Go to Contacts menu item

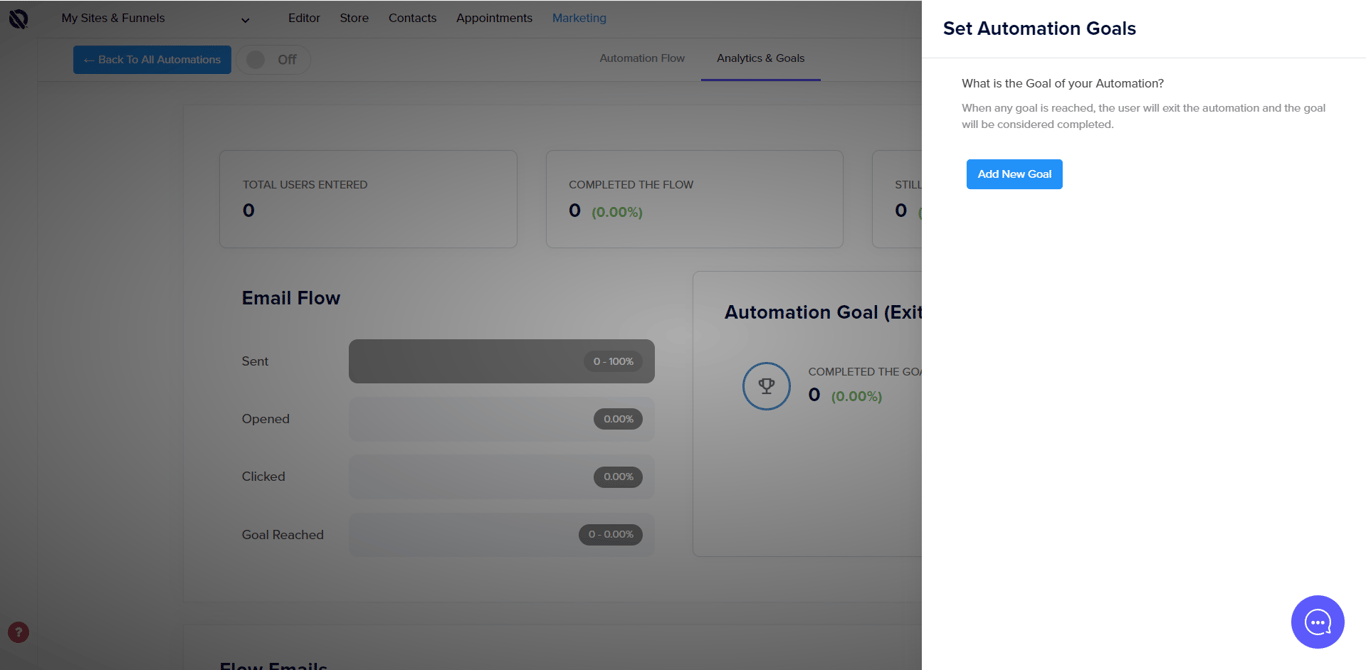click(412, 18)
